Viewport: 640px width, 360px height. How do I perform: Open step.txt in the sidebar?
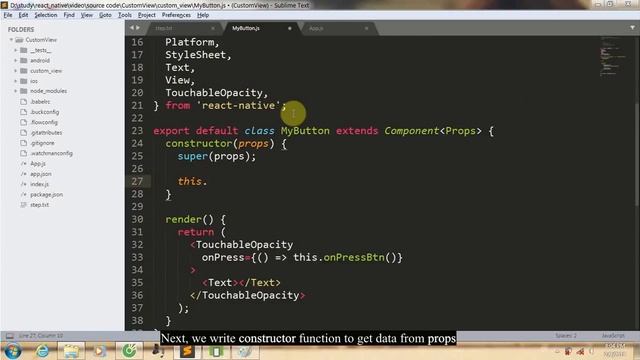(39, 204)
